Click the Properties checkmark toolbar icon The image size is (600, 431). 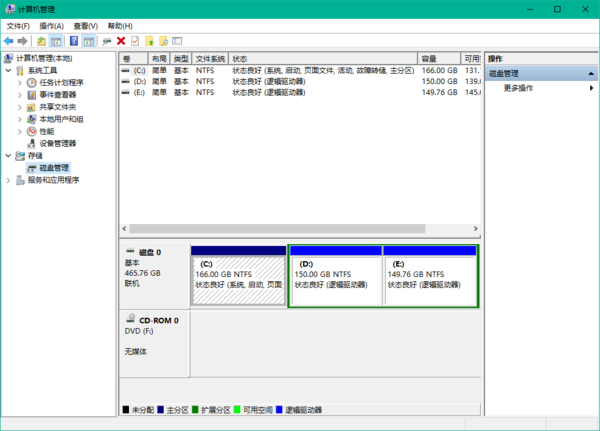135,41
